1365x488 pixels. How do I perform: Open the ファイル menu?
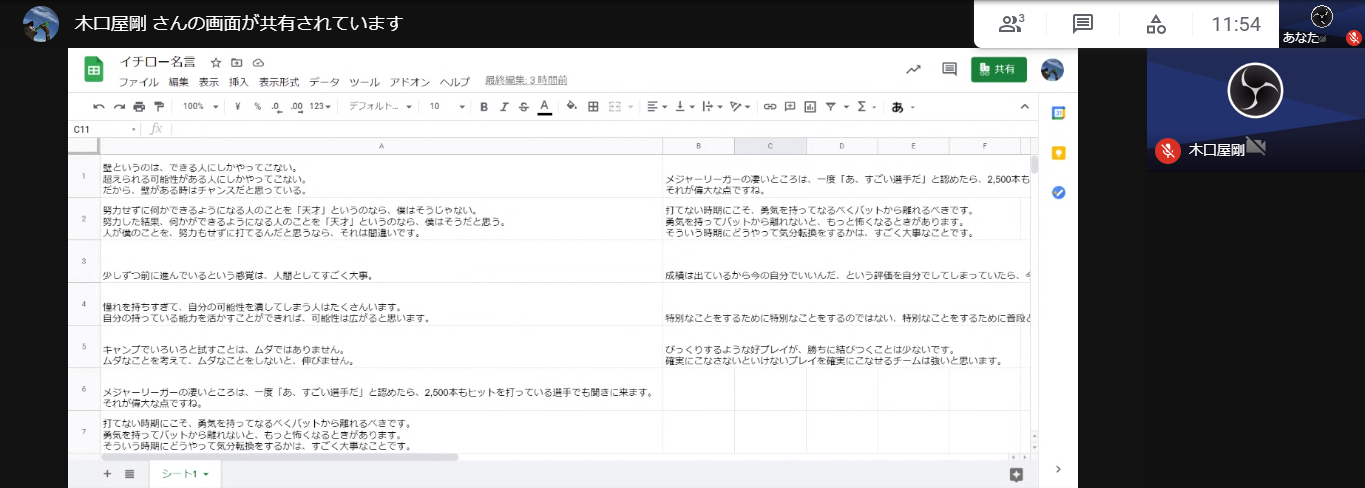138,82
